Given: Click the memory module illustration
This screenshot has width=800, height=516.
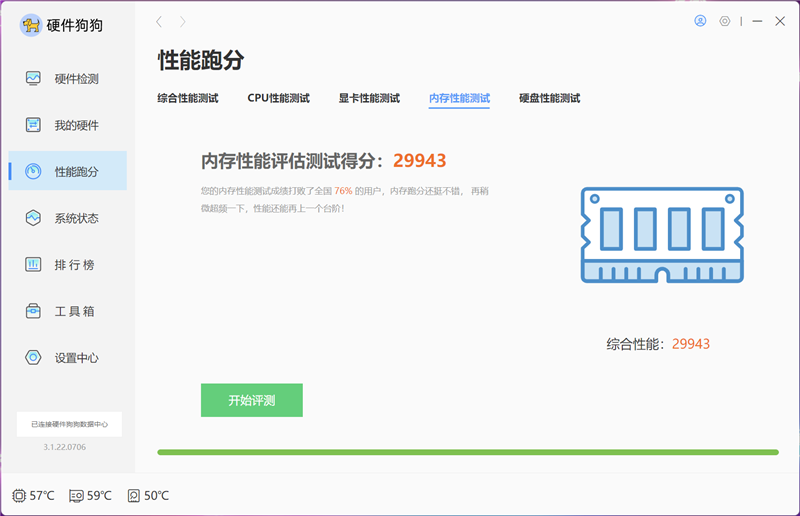Looking at the screenshot, I should coord(662,235).
